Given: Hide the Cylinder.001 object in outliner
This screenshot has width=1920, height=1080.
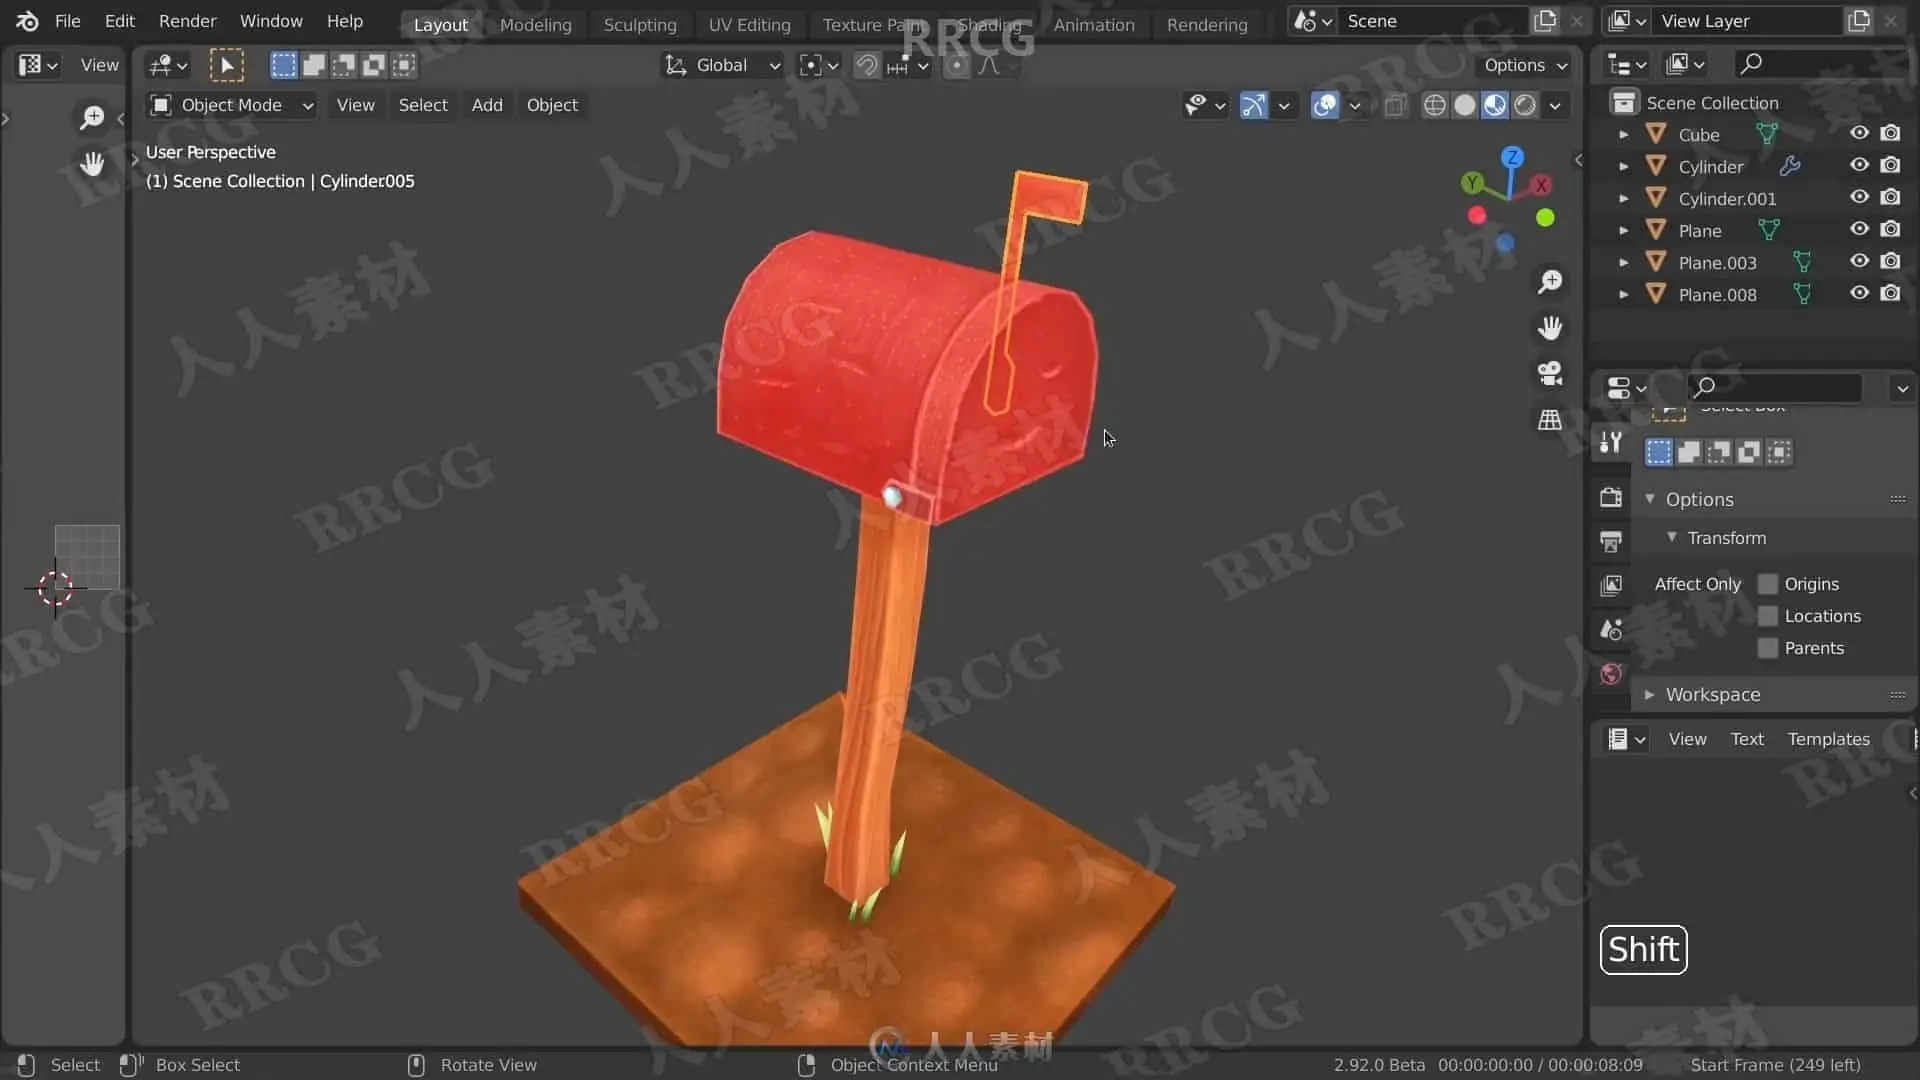Looking at the screenshot, I should (1858, 198).
